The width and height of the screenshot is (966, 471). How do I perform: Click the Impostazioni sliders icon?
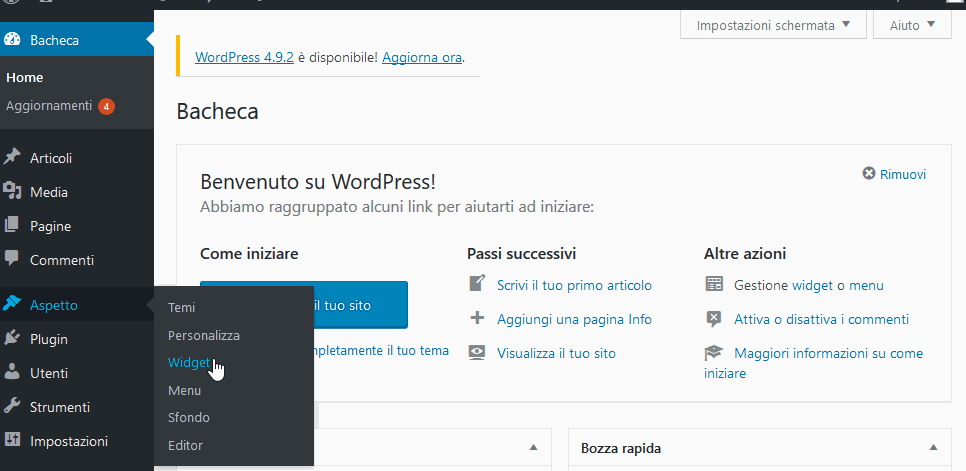coord(11,440)
